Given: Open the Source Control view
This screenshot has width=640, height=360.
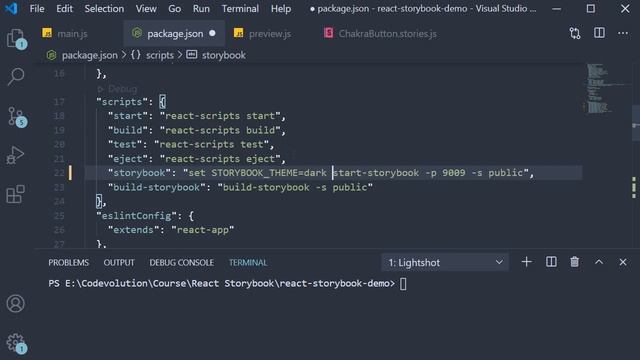Looking at the screenshot, I should pyautogui.click(x=16, y=117).
